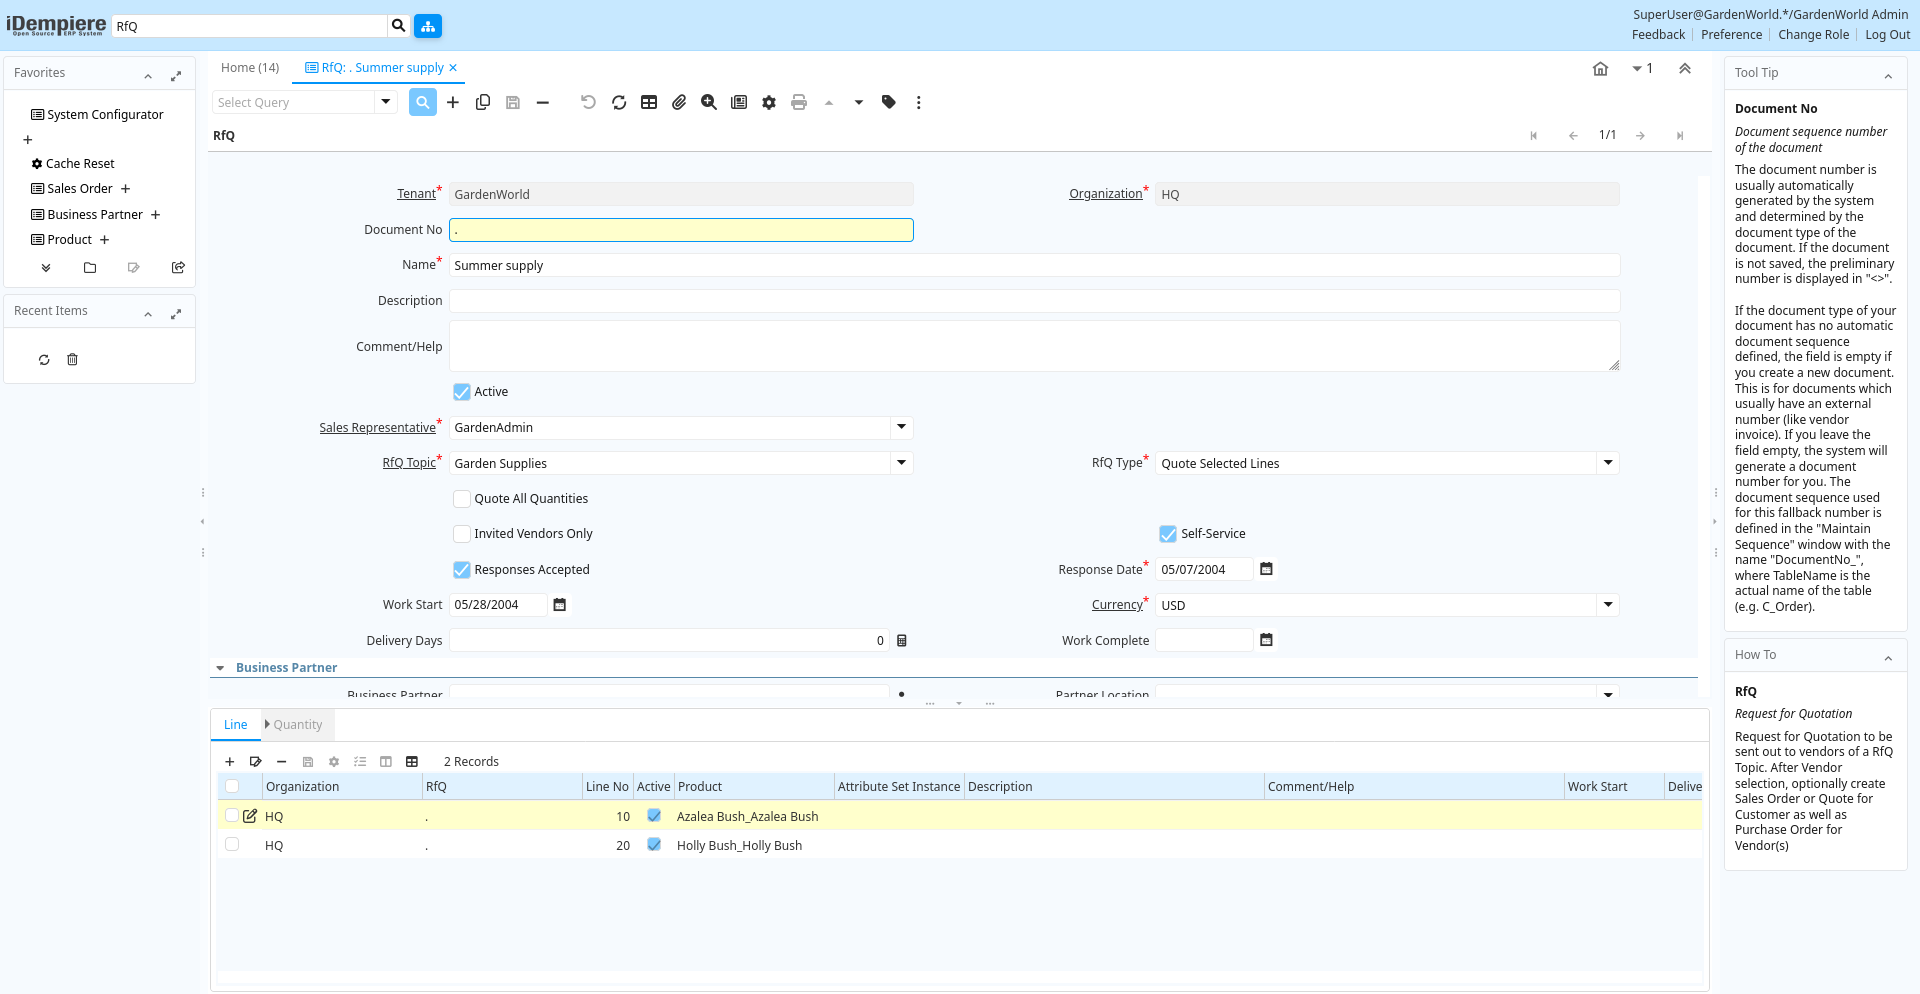Enable the Quote All Quantities checkbox
The image size is (1920, 994).
462,499
